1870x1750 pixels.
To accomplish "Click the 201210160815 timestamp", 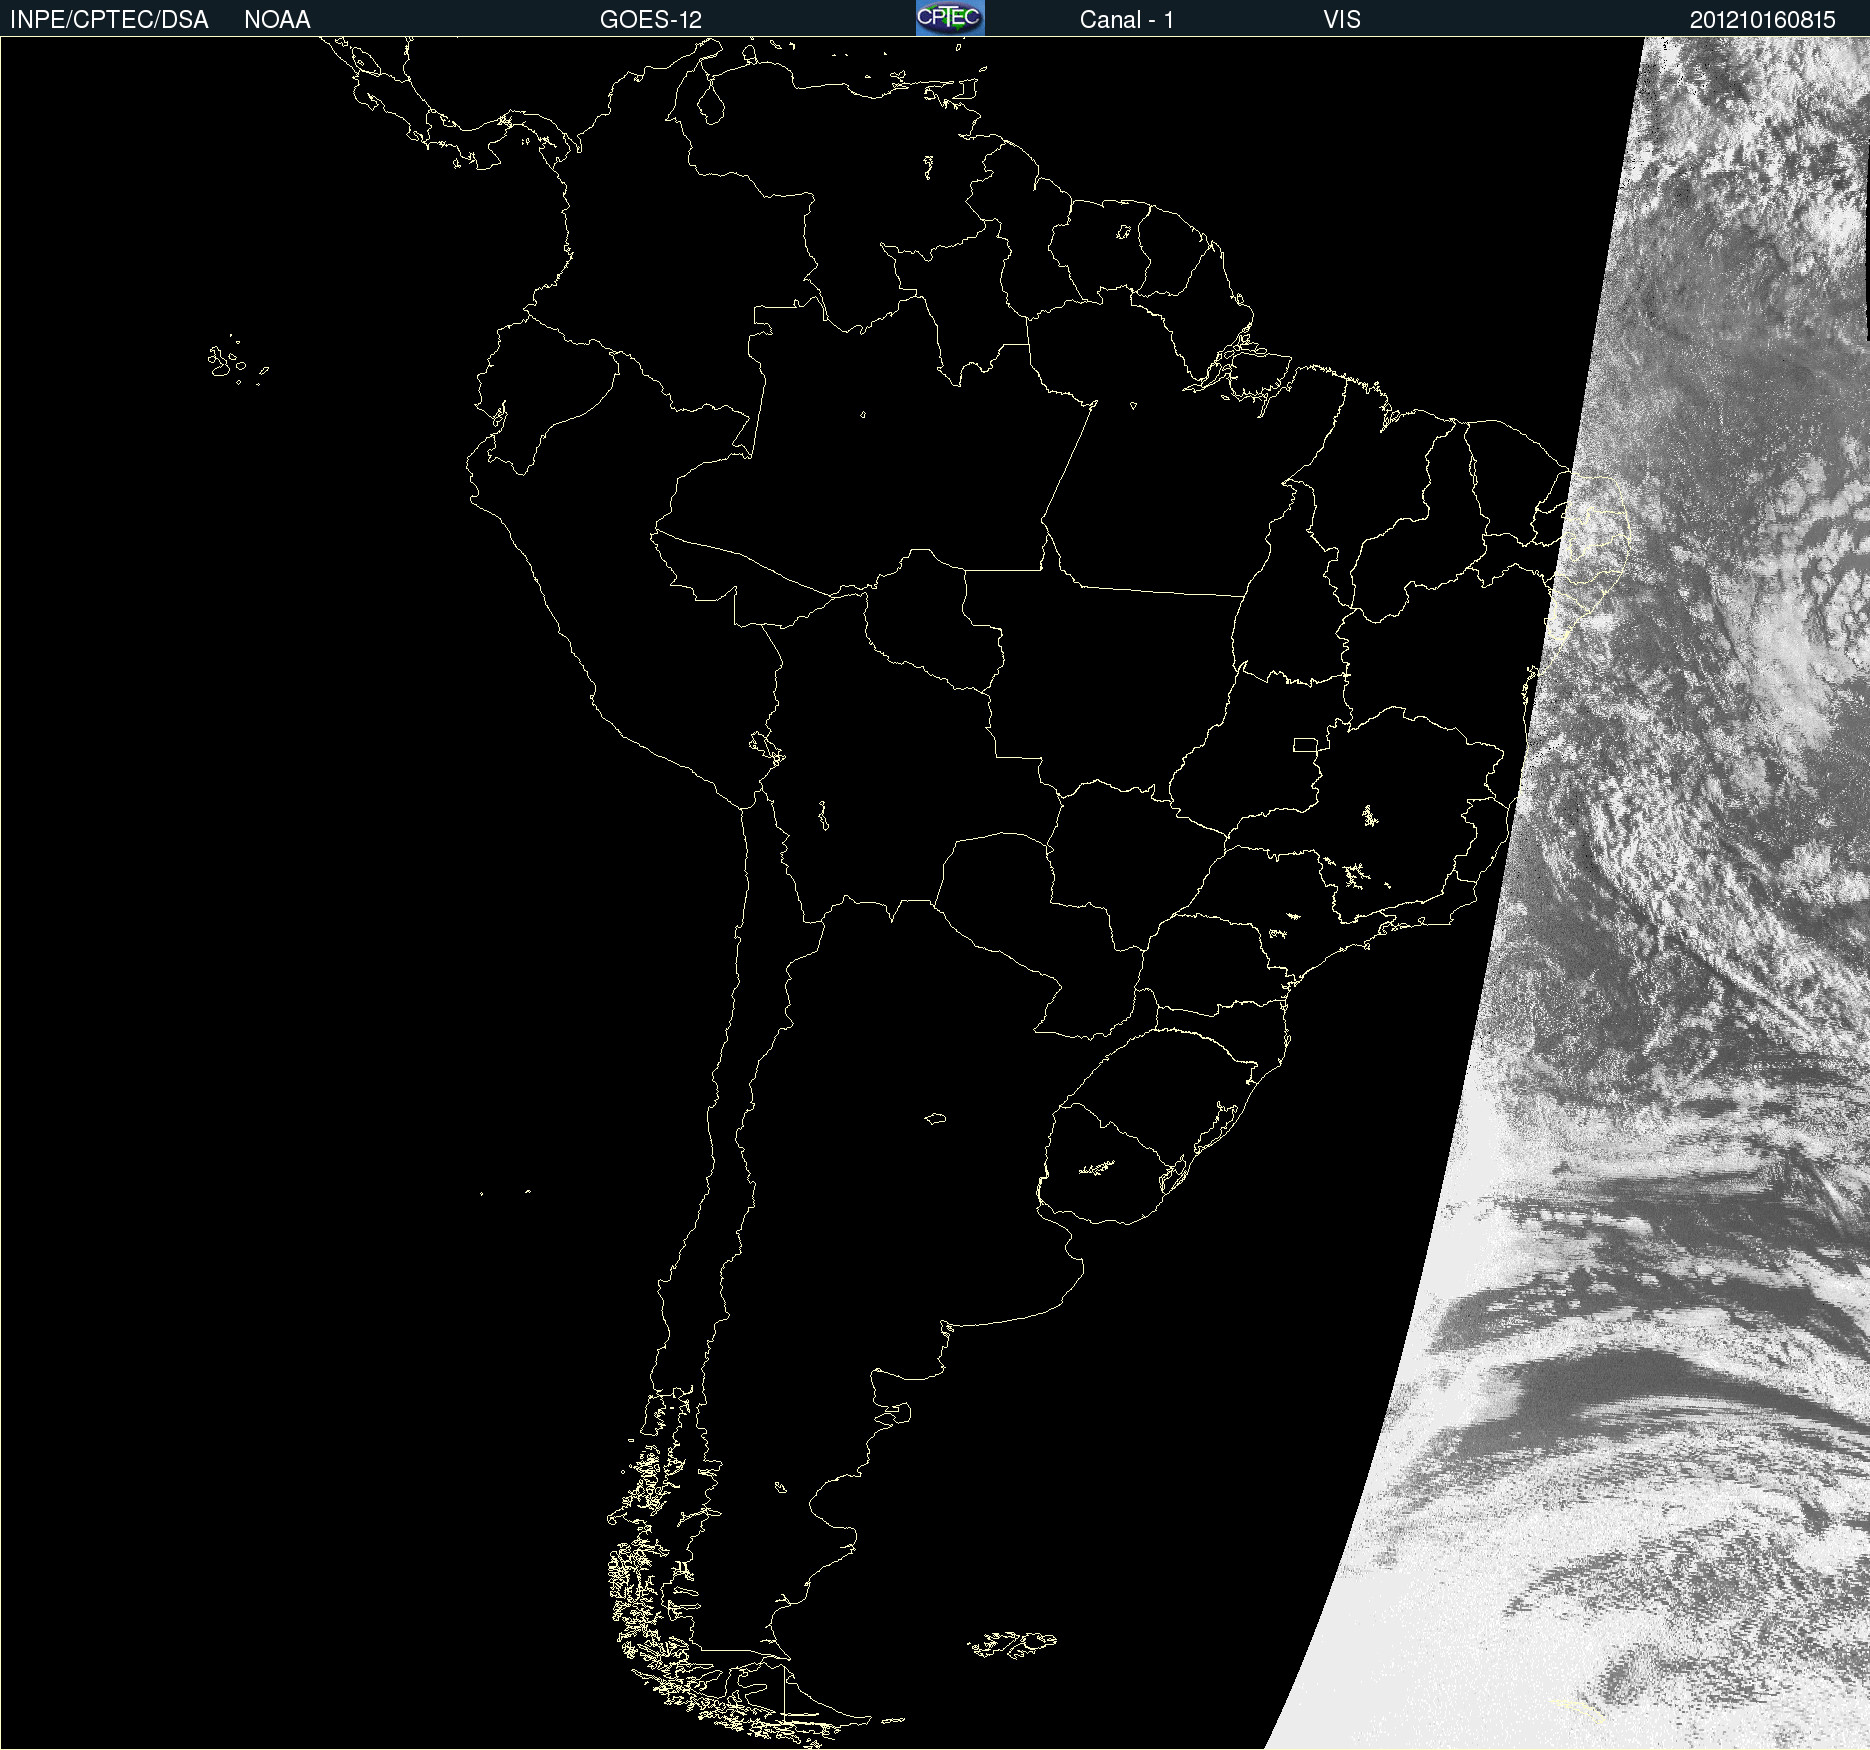I will pyautogui.click(x=1763, y=20).
